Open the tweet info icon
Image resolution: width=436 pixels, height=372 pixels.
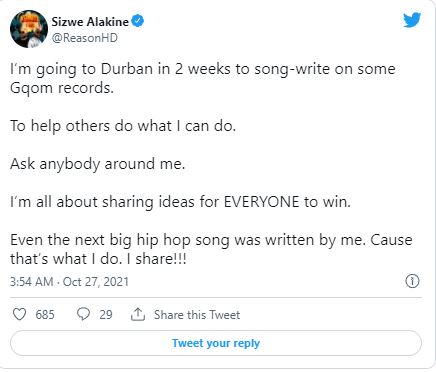412,281
